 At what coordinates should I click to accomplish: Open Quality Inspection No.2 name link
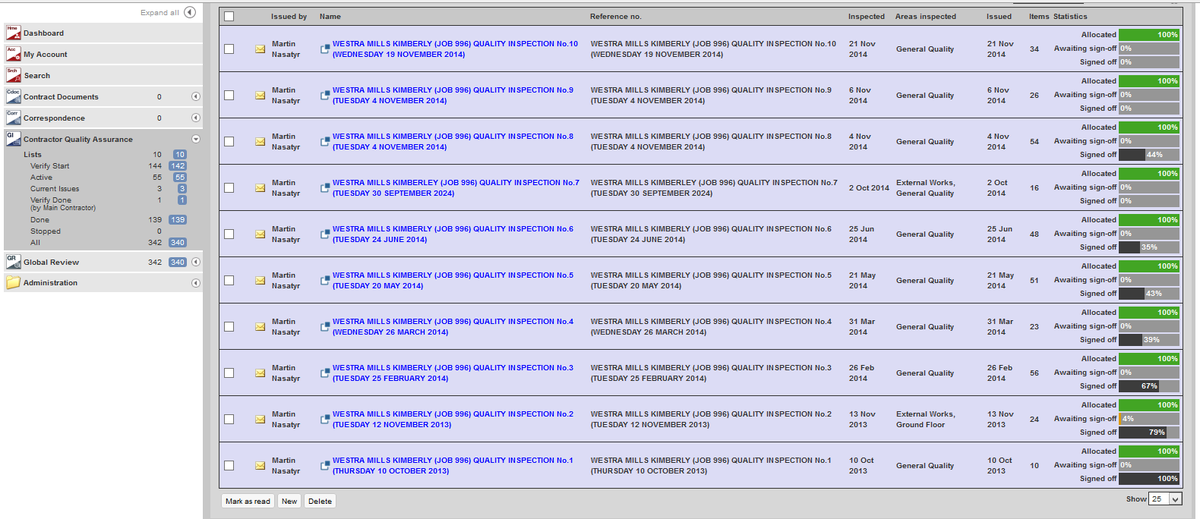(x=452, y=419)
